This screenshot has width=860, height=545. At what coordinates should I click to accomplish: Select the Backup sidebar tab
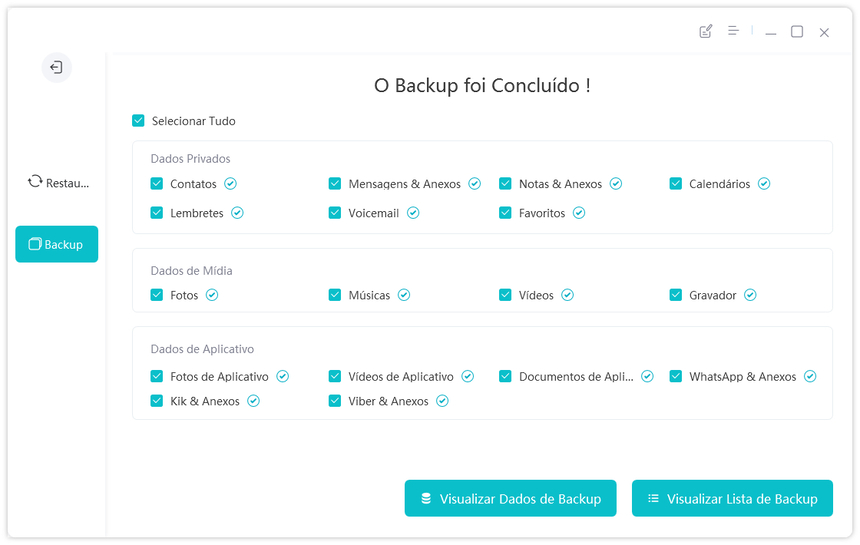(x=56, y=244)
